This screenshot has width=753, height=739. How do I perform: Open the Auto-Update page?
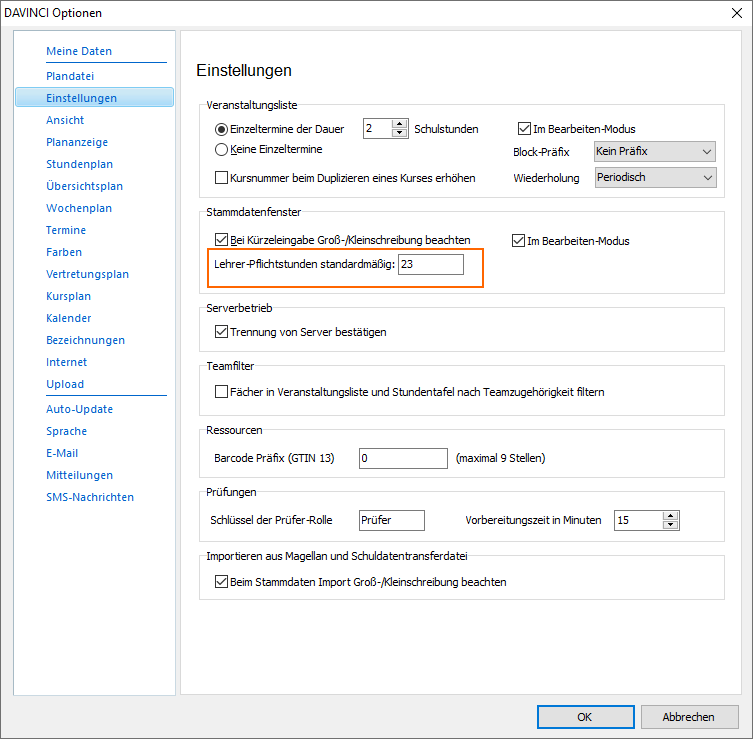point(80,409)
